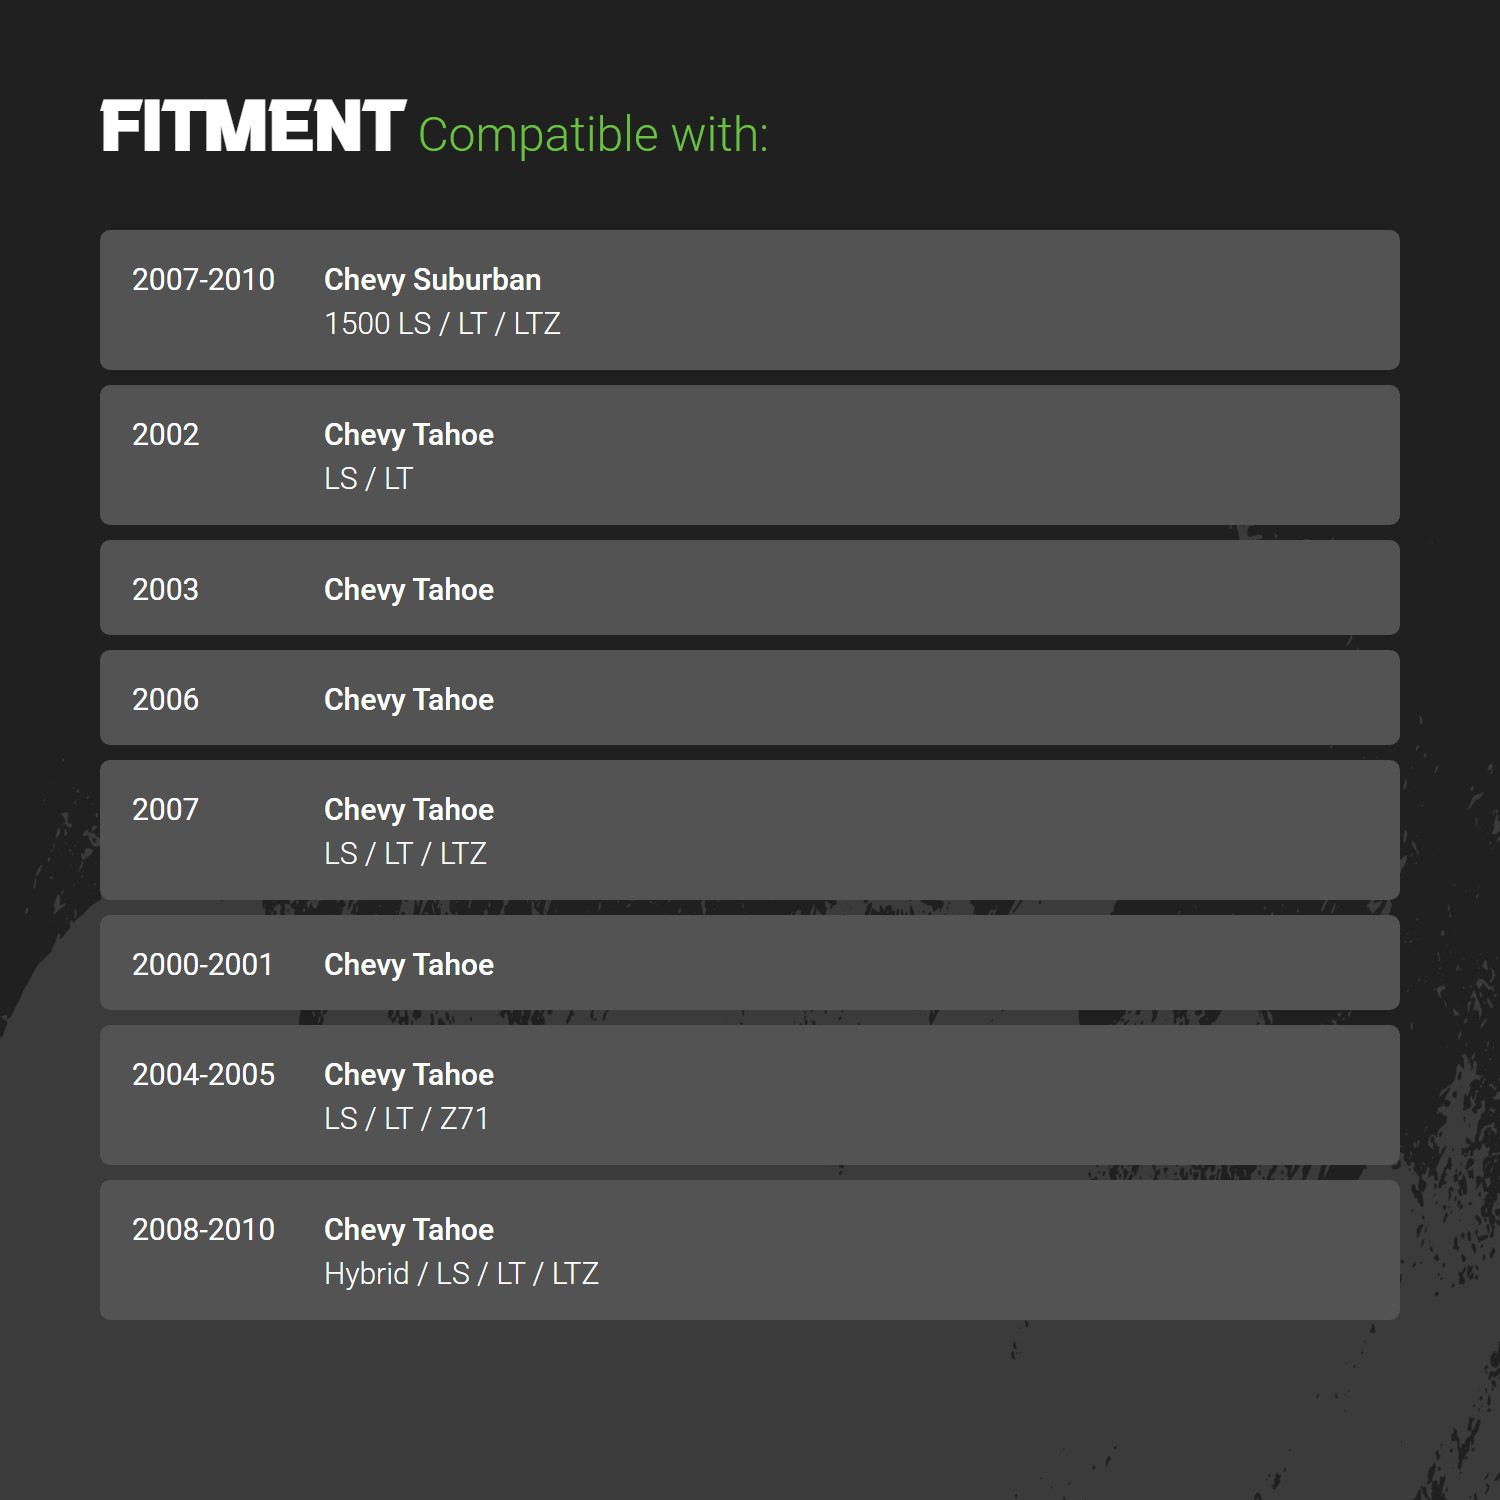Click the 'LS / LT' trim under 2002 Tahoe
The height and width of the screenshot is (1500, 1500).
(368, 479)
